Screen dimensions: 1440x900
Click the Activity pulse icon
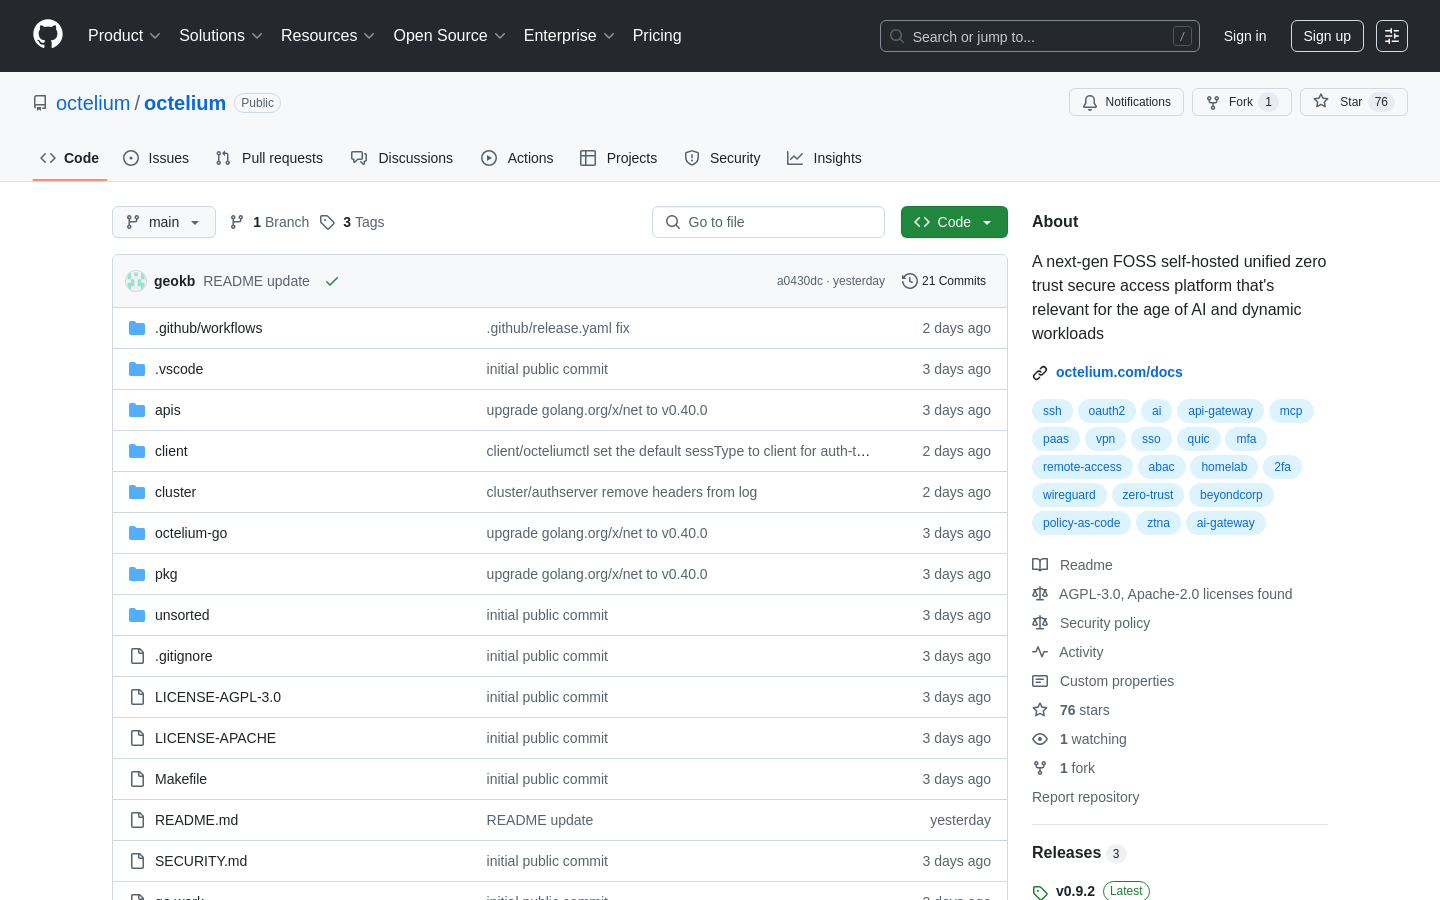point(1040,652)
